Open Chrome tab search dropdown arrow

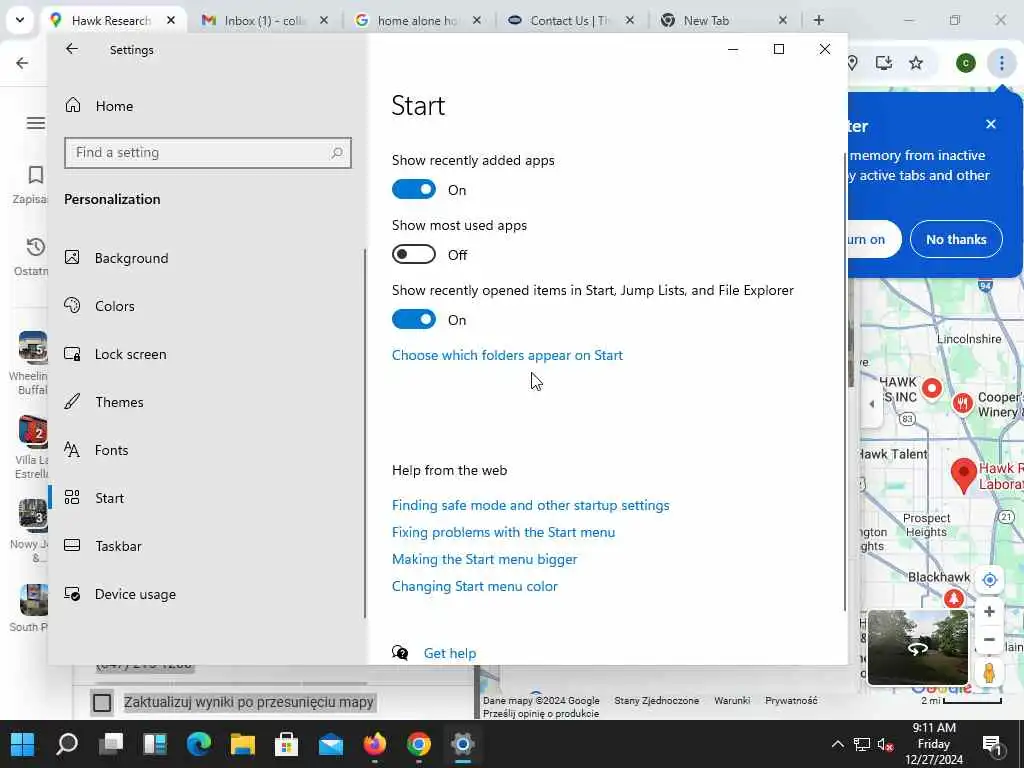20,20
